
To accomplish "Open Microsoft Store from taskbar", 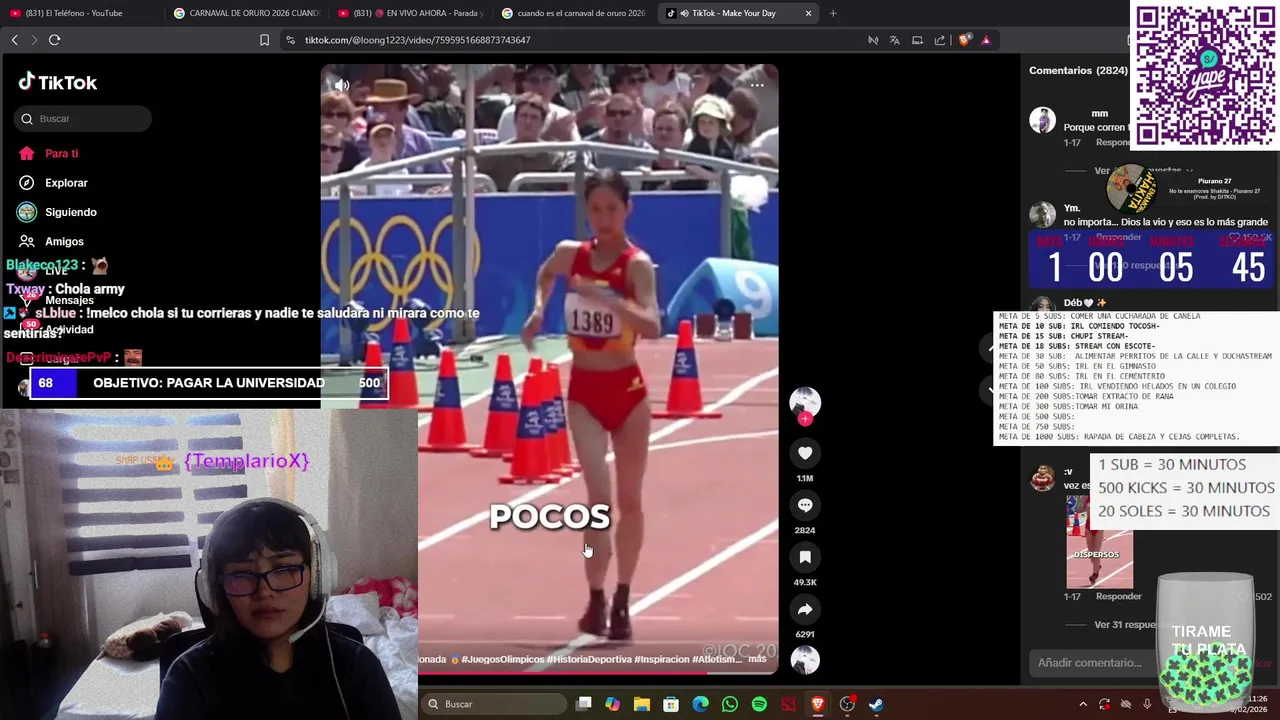I will pyautogui.click(x=671, y=704).
